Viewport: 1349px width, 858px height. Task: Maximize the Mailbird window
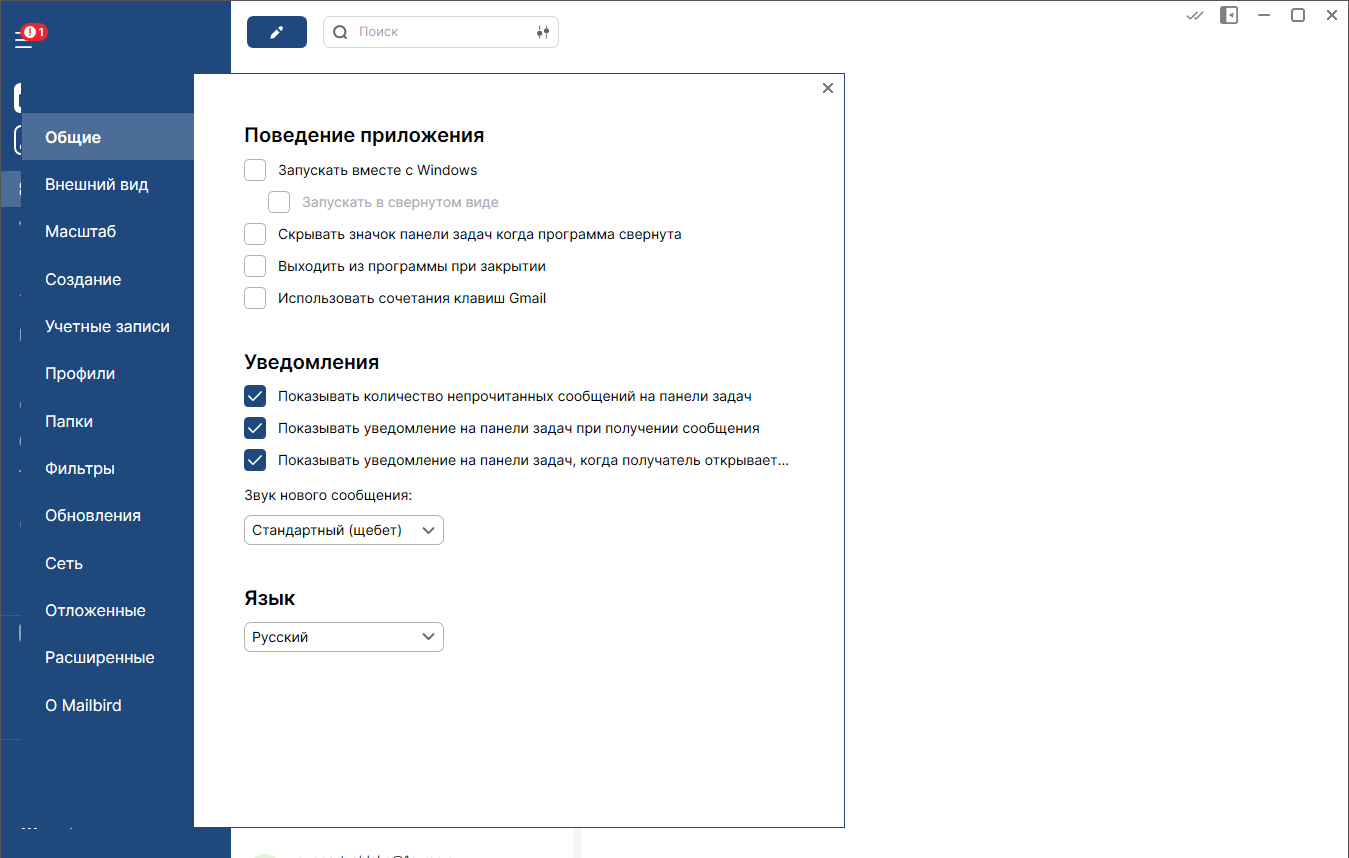pos(1298,15)
